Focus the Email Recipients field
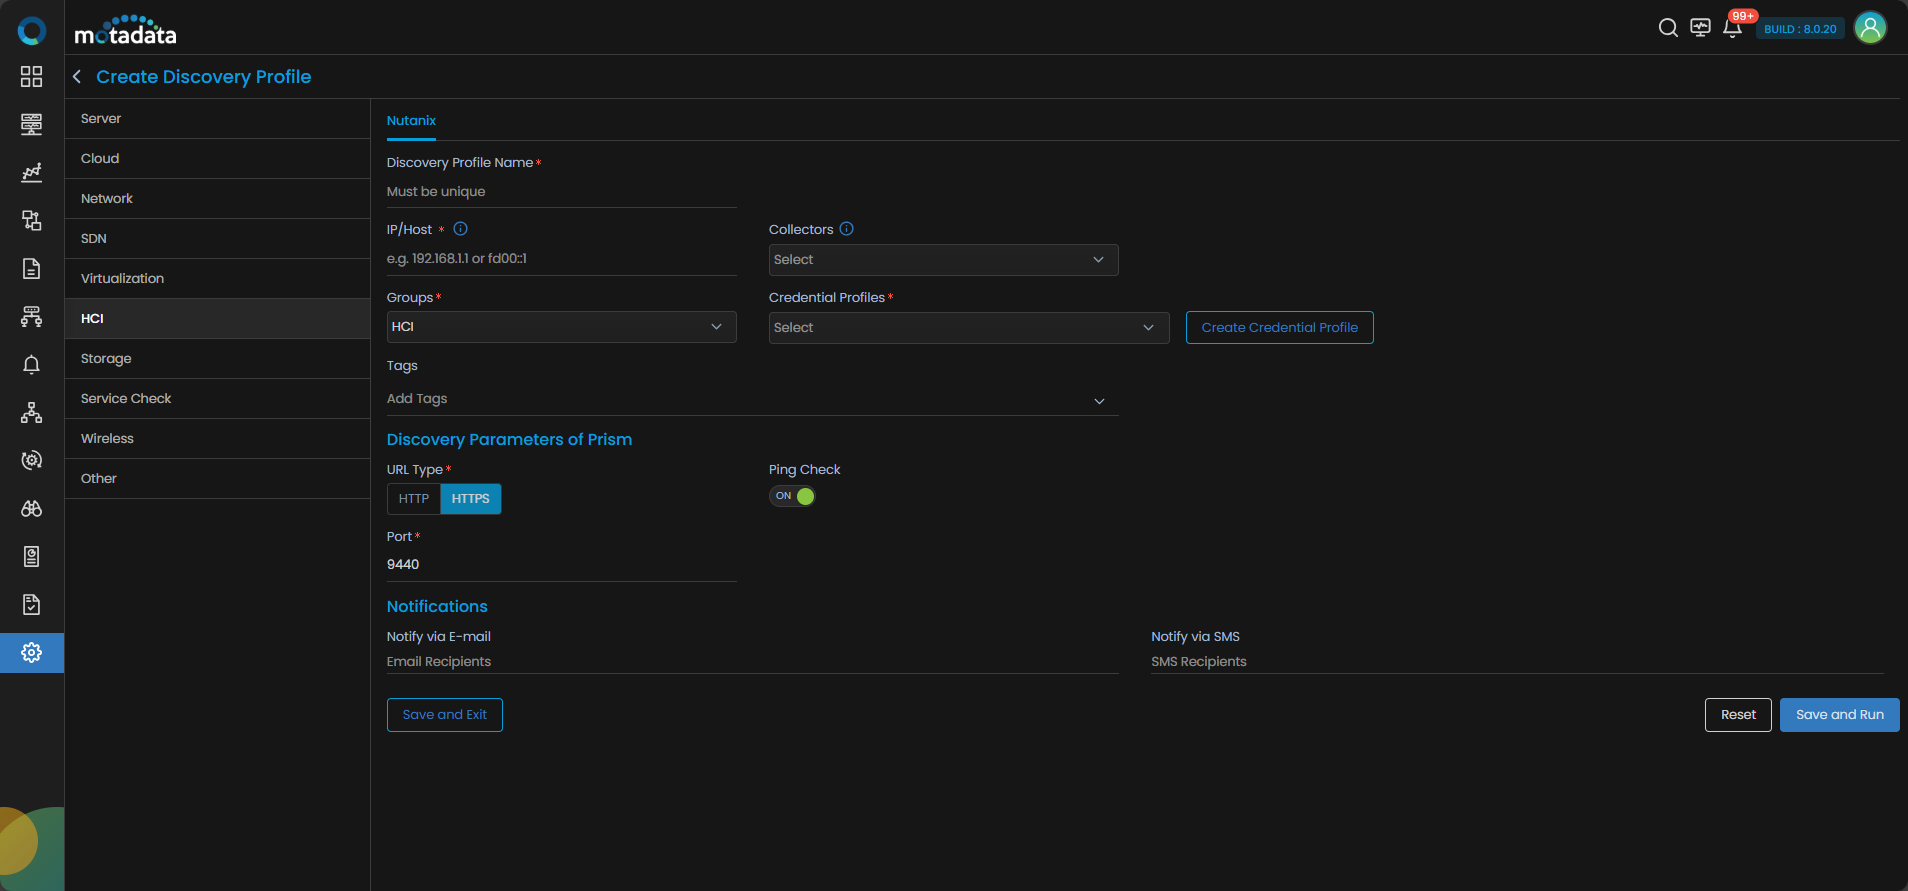 point(752,662)
